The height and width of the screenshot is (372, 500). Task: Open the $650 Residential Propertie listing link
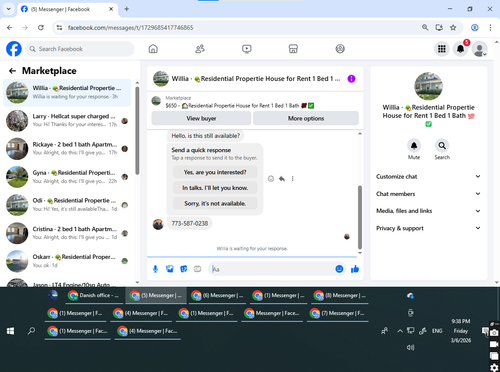tap(240, 106)
